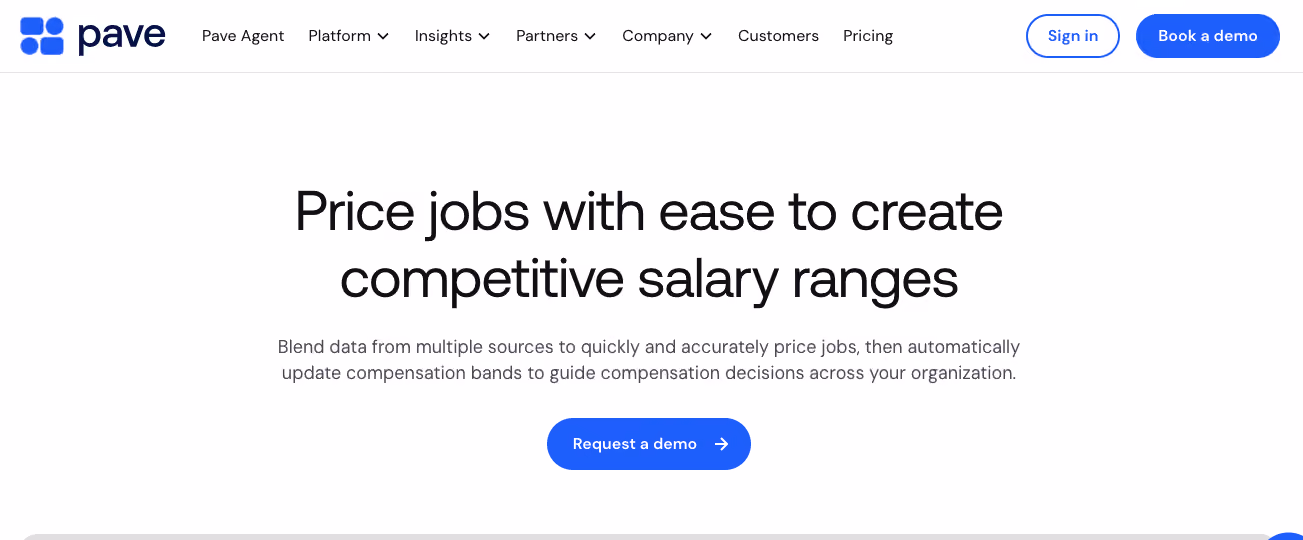
Task: Expand the chevron beside Company
Action: (x=706, y=36)
